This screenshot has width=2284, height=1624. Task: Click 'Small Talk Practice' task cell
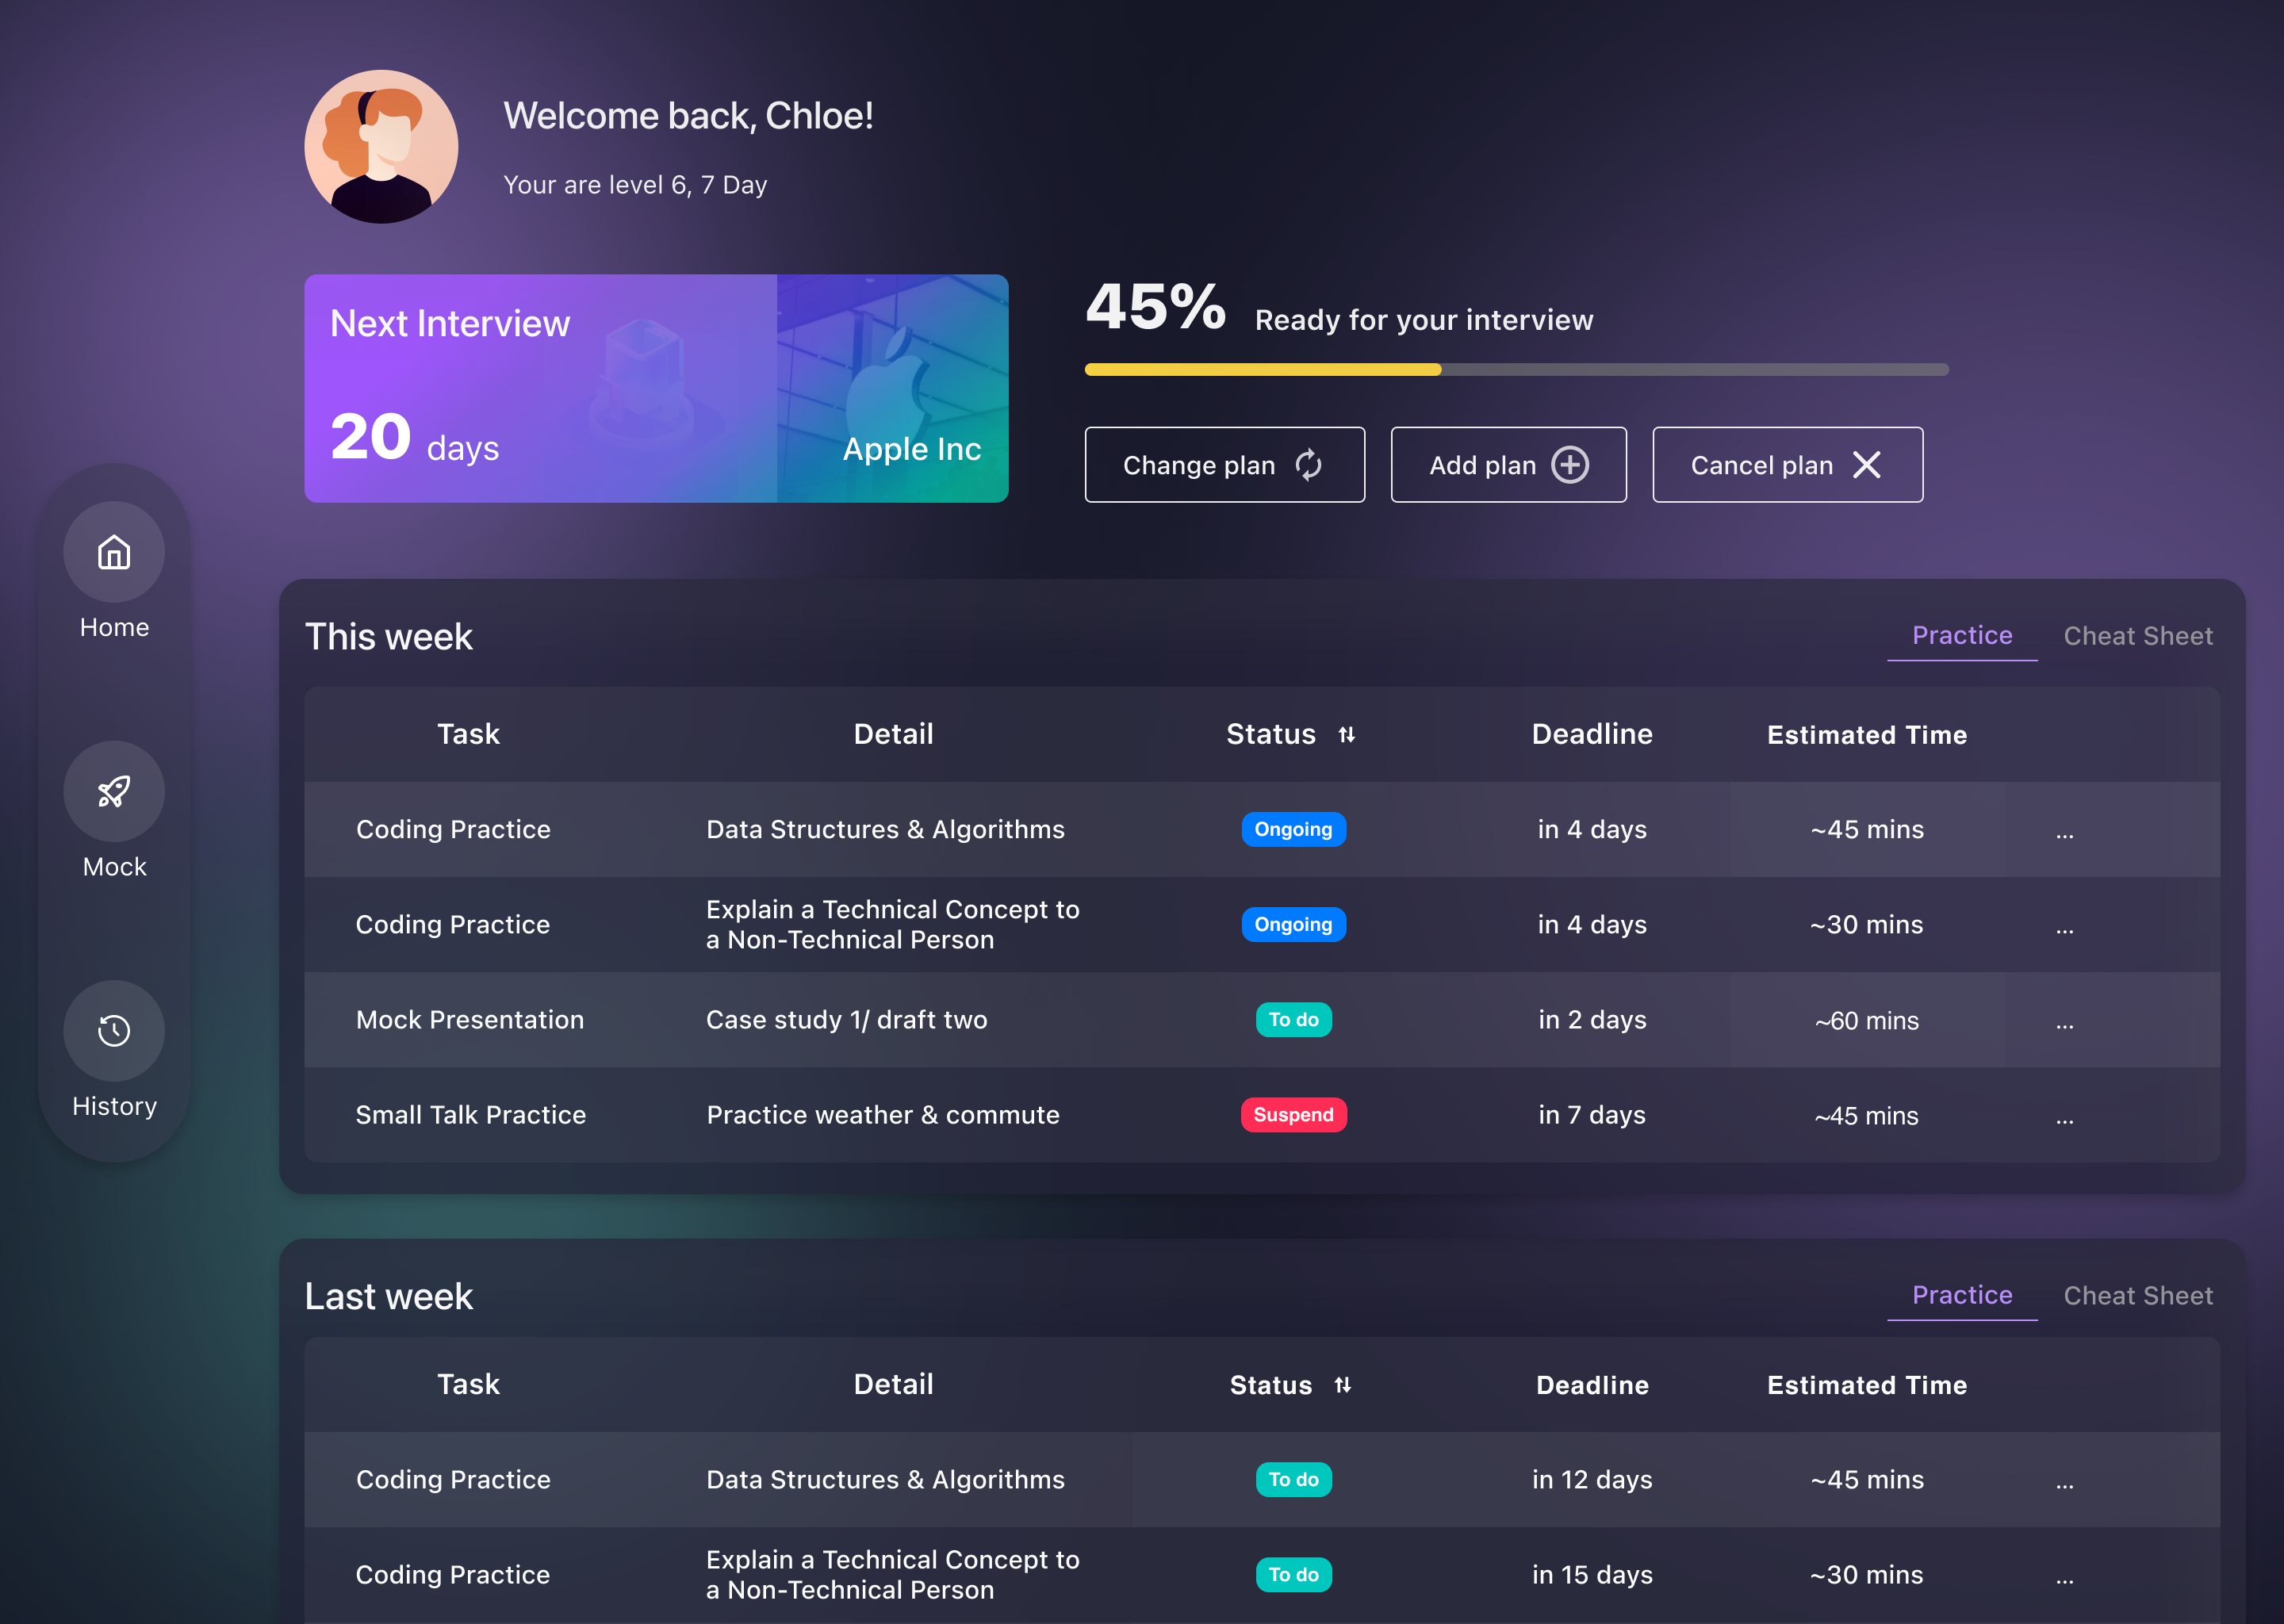click(x=471, y=1115)
